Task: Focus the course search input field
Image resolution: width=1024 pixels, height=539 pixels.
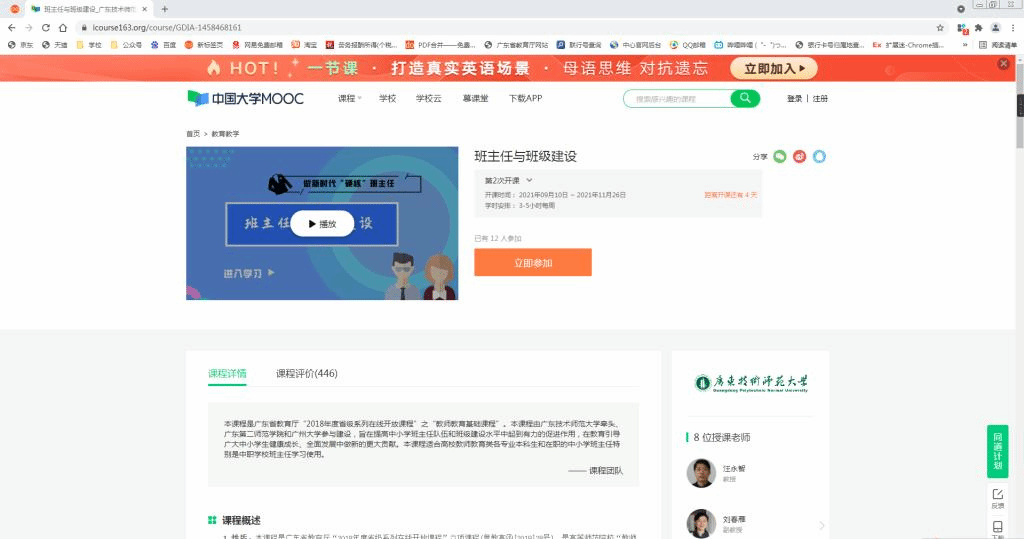Action: (677, 99)
